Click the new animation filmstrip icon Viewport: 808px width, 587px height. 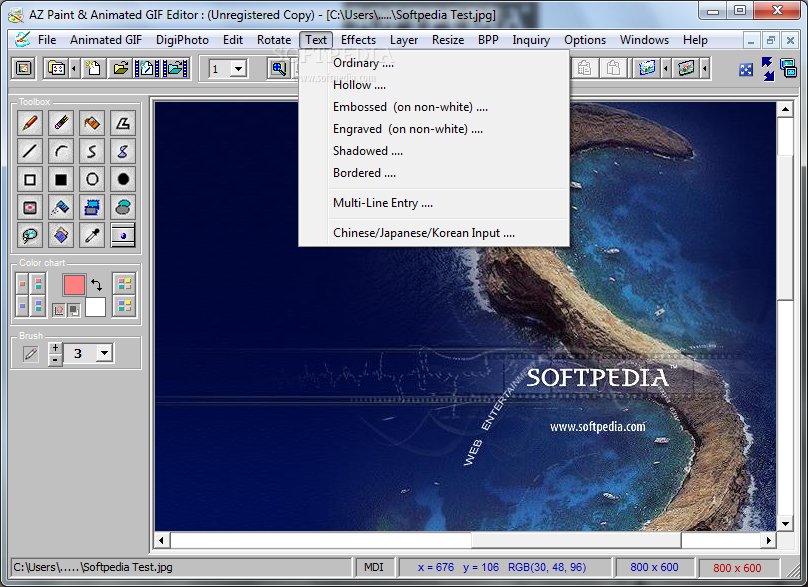point(147,68)
